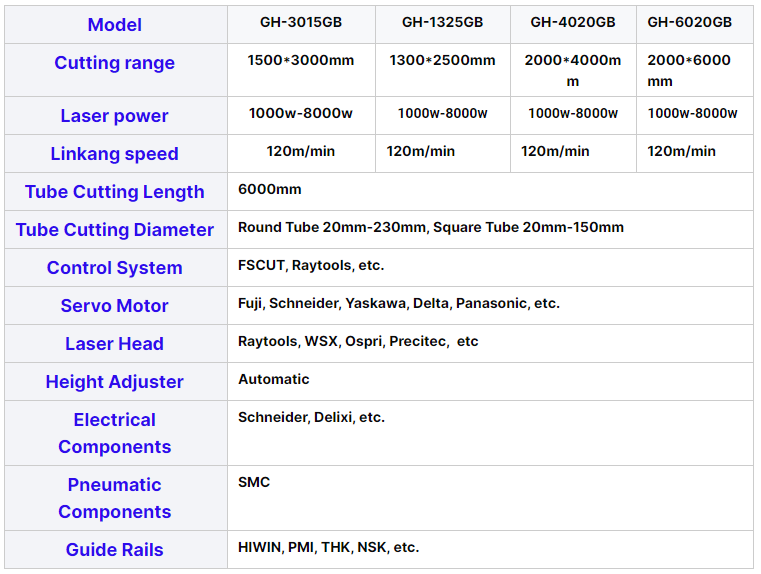Select model name GH-1325GB
This screenshot has height=574, width=761.
pyautogui.click(x=443, y=22)
